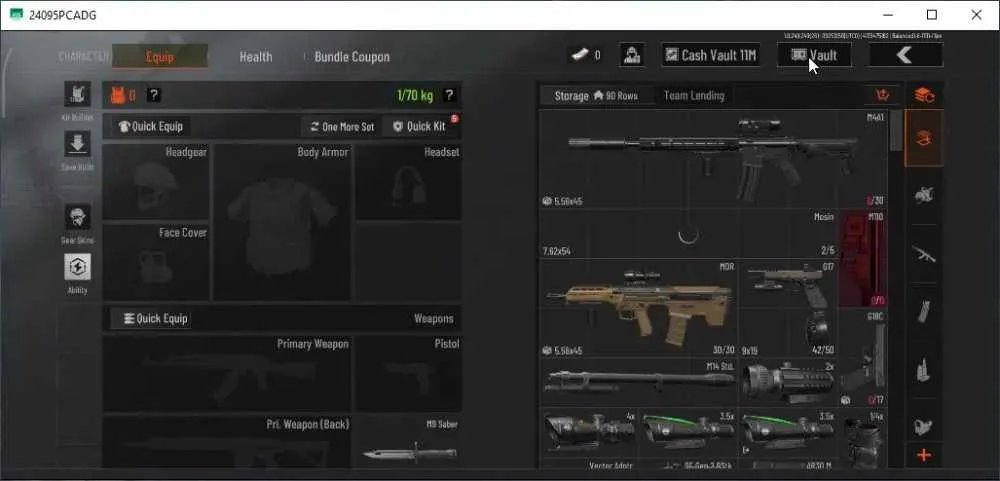Viewport: 1000px width, 481px height.
Task: Select the rifle category filter icon
Action: 924,254
